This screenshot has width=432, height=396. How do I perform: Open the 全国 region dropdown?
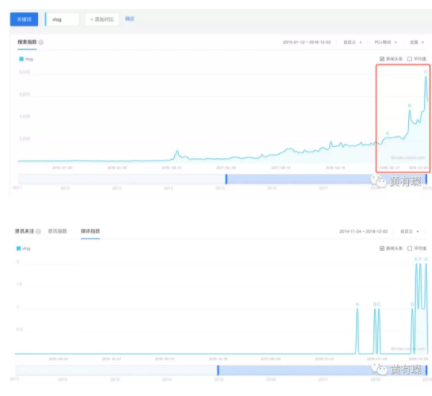[x=417, y=42]
